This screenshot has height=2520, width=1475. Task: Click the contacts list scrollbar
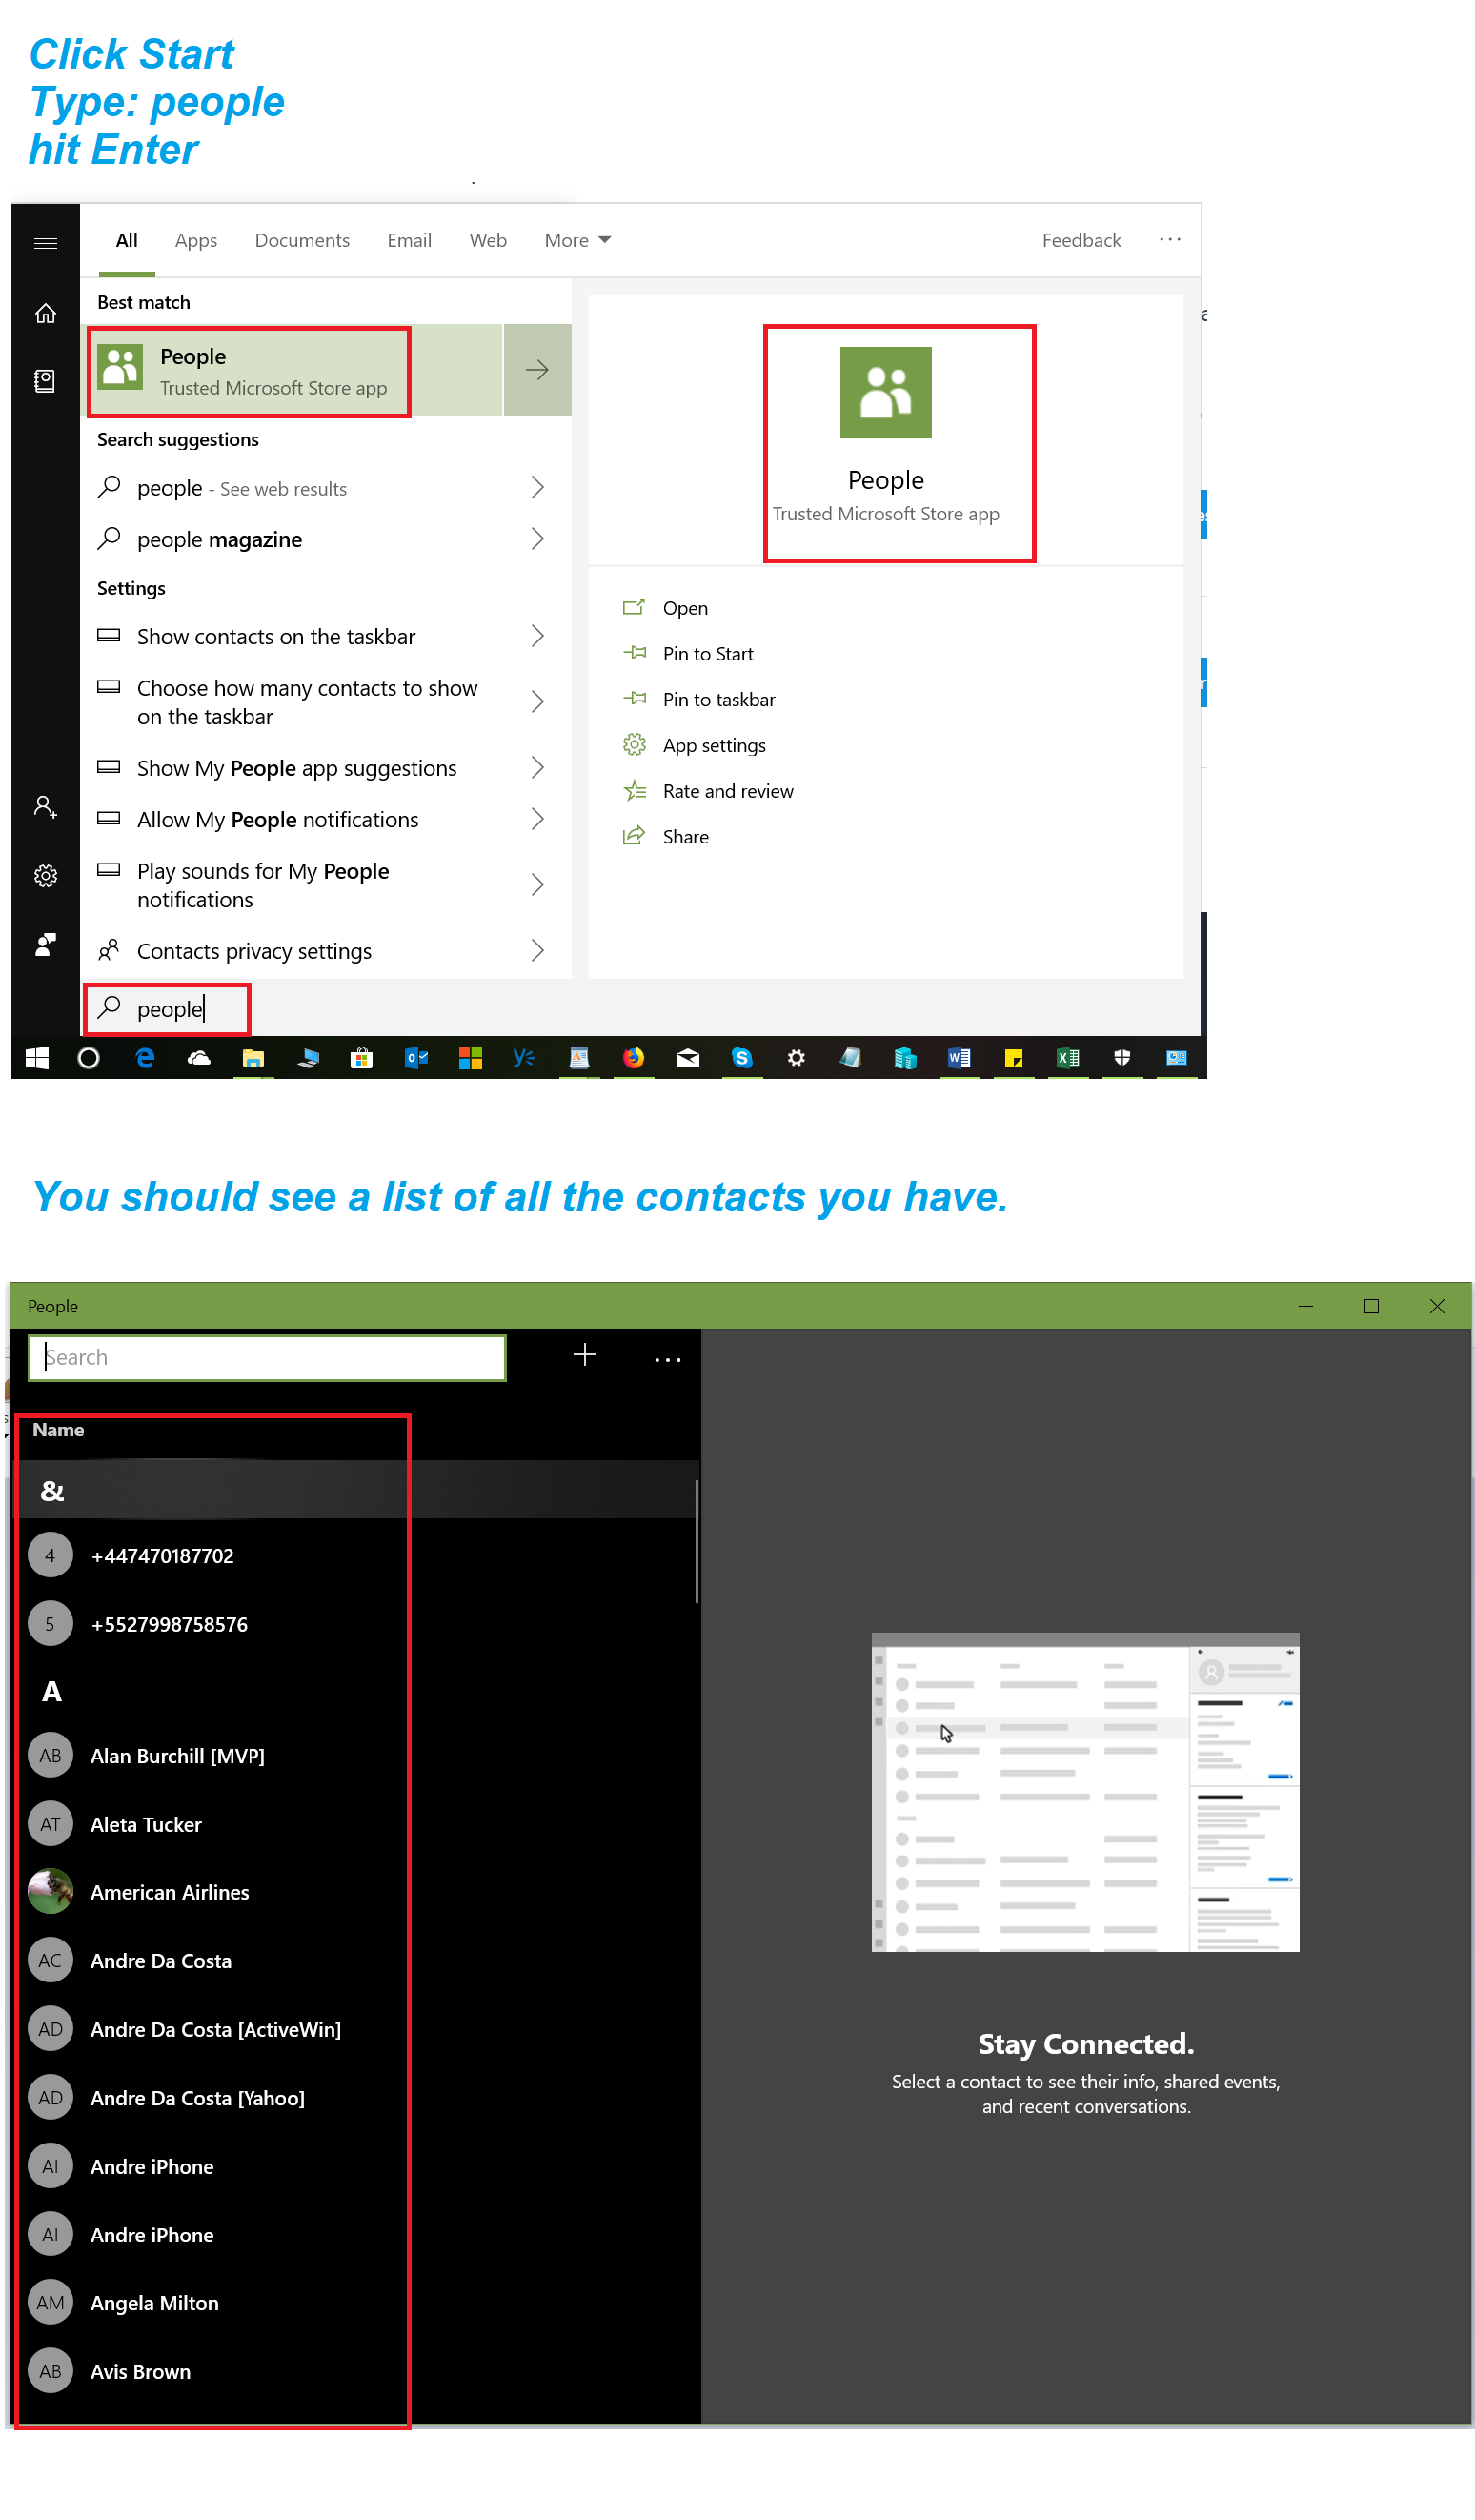pos(696,1541)
